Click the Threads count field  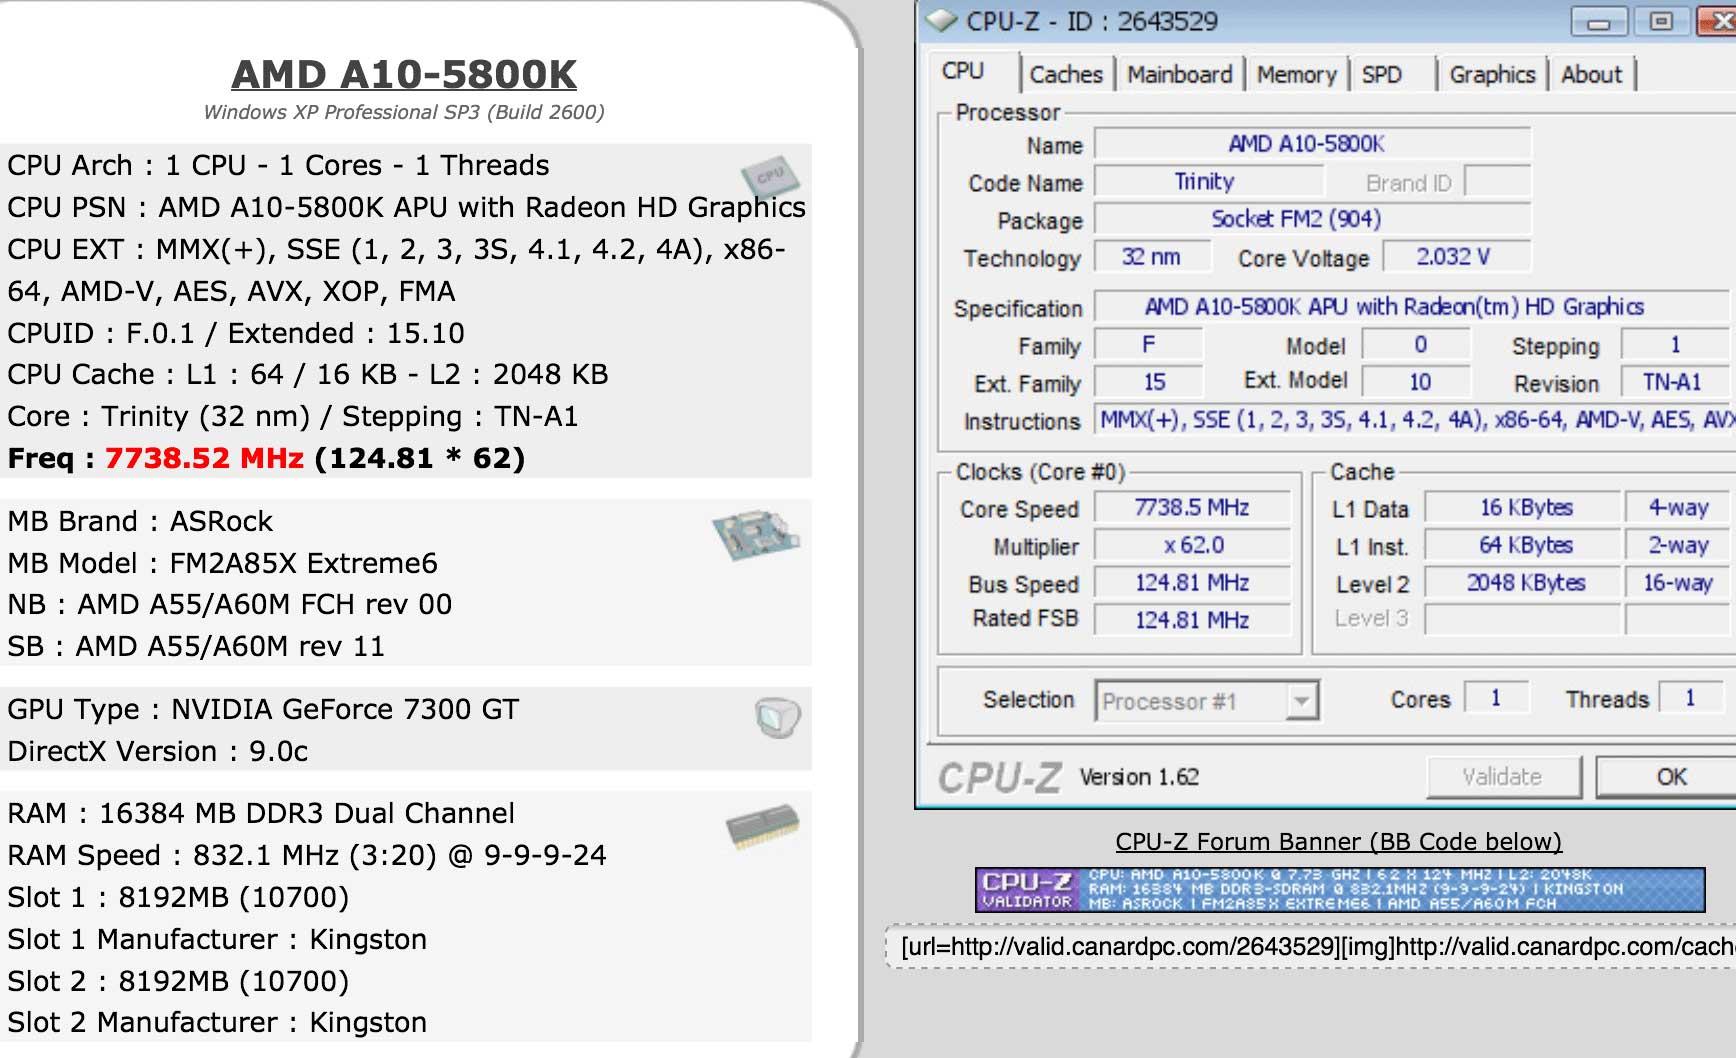pyautogui.click(x=1691, y=698)
